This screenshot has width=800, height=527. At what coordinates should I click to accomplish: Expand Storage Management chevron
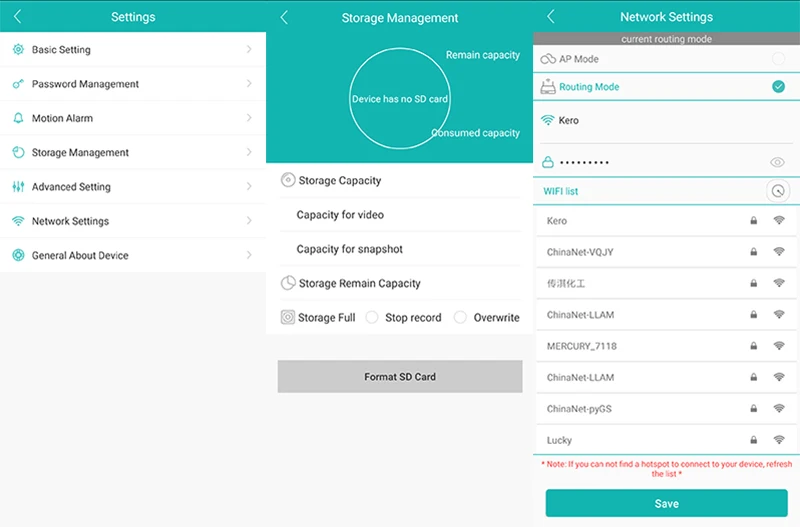click(x=249, y=152)
